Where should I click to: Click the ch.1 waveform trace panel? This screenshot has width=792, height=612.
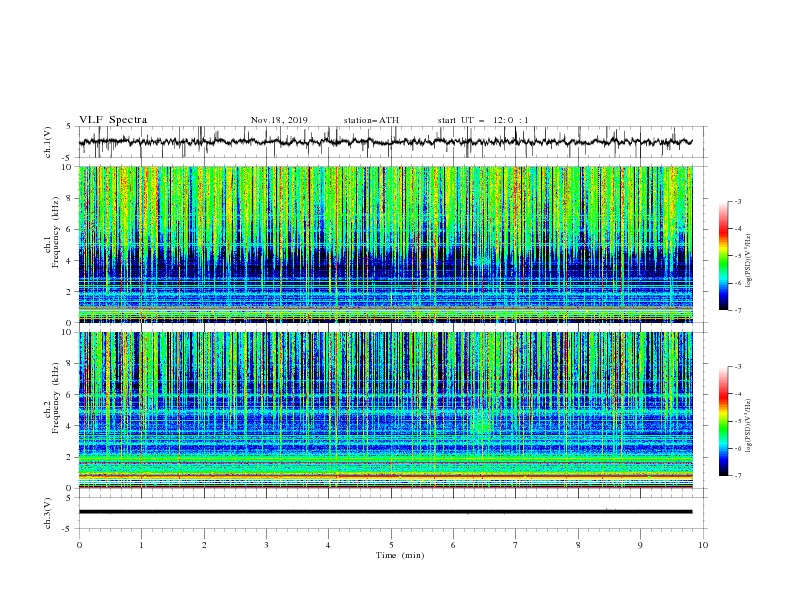(x=392, y=142)
